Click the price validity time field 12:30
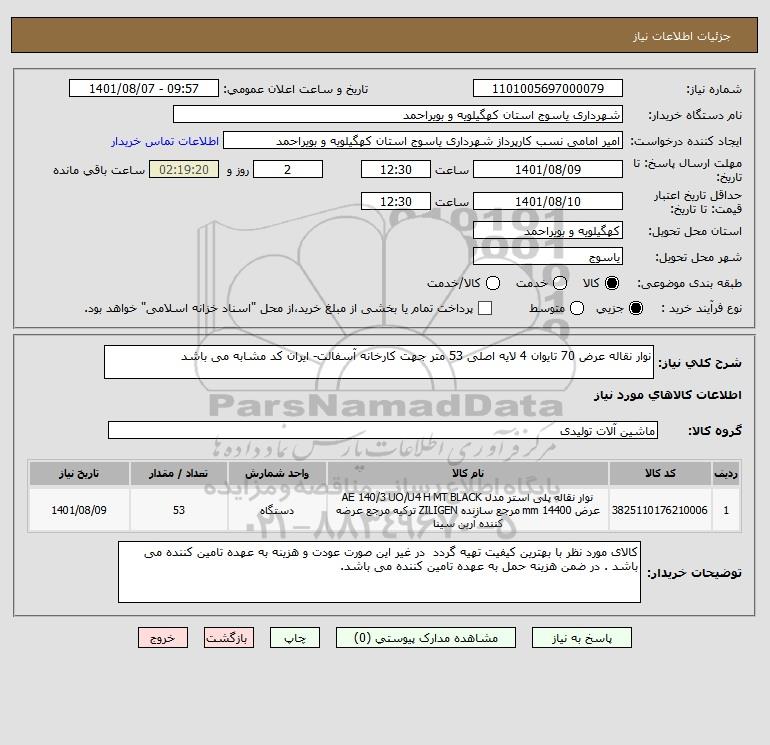Image resolution: width=770 pixels, height=745 pixels. click(x=396, y=201)
